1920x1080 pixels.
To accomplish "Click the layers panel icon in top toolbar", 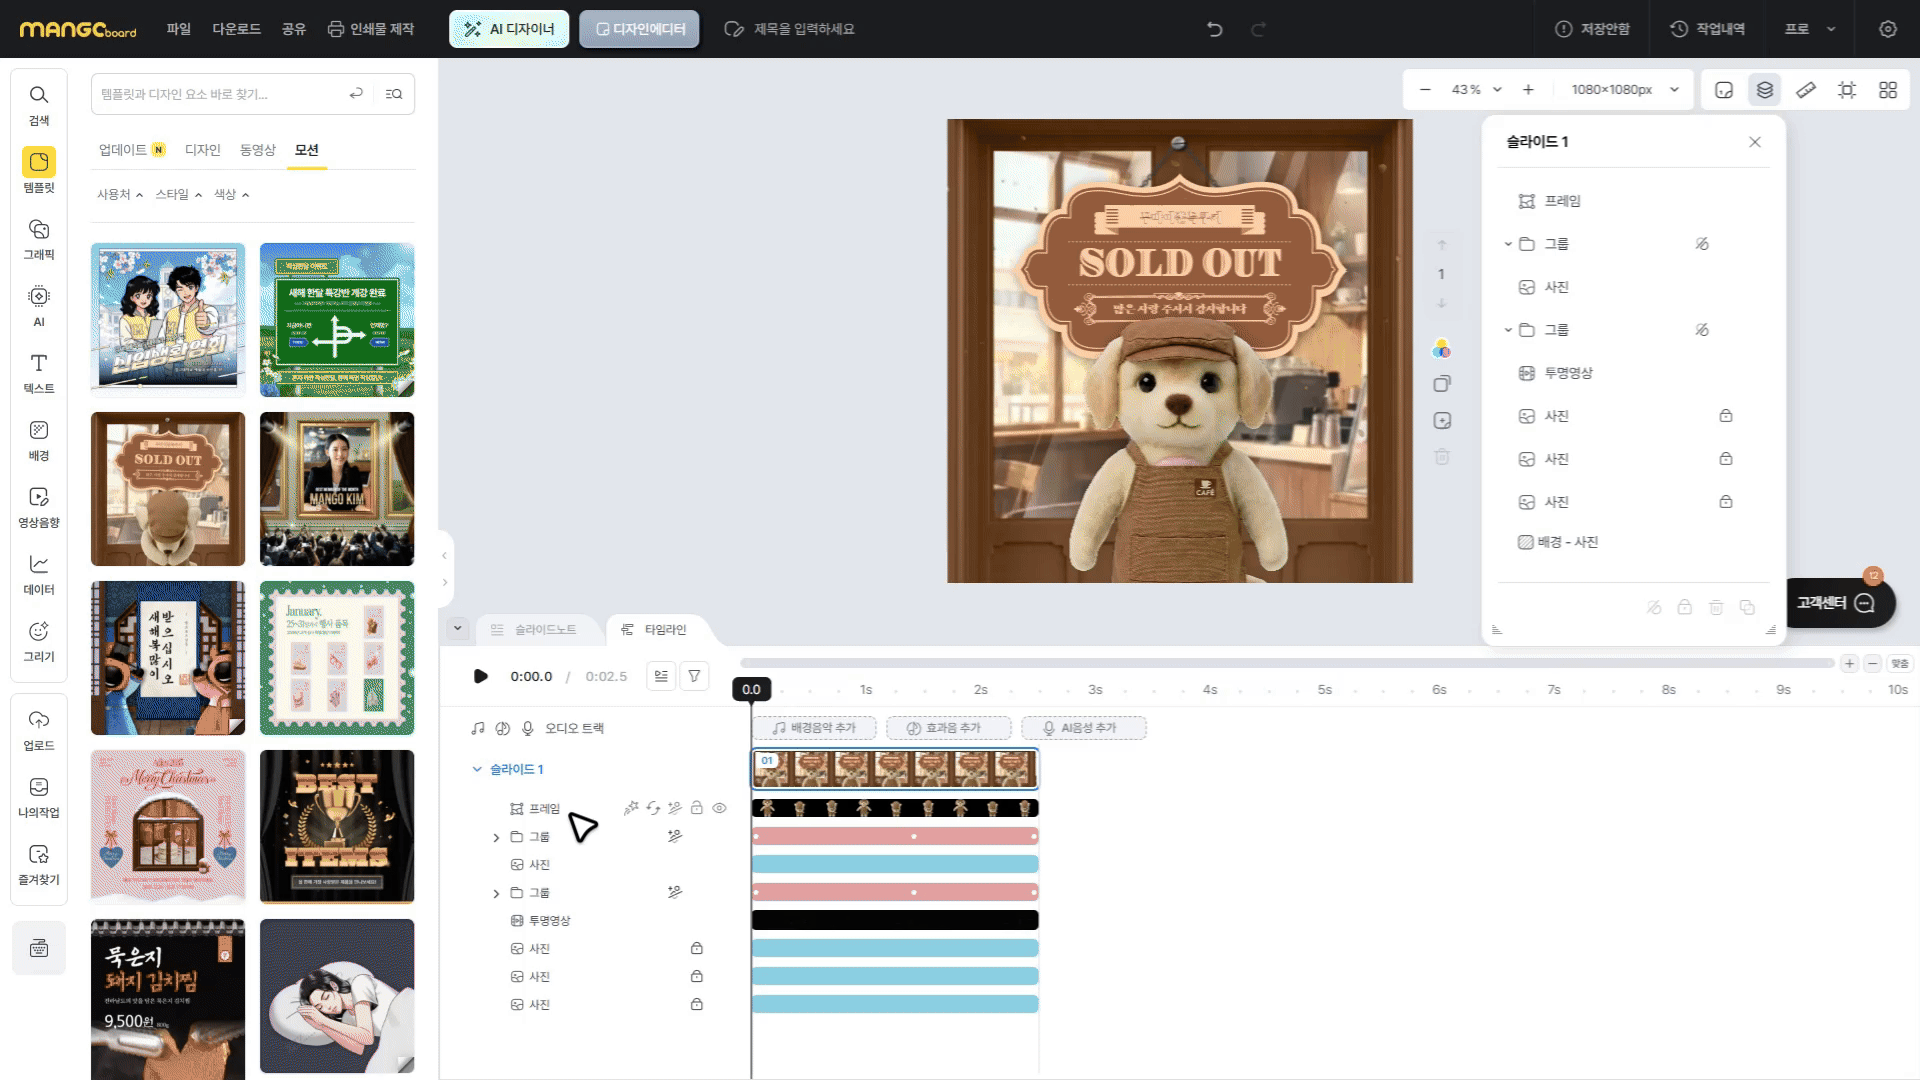I will tap(1765, 90).
